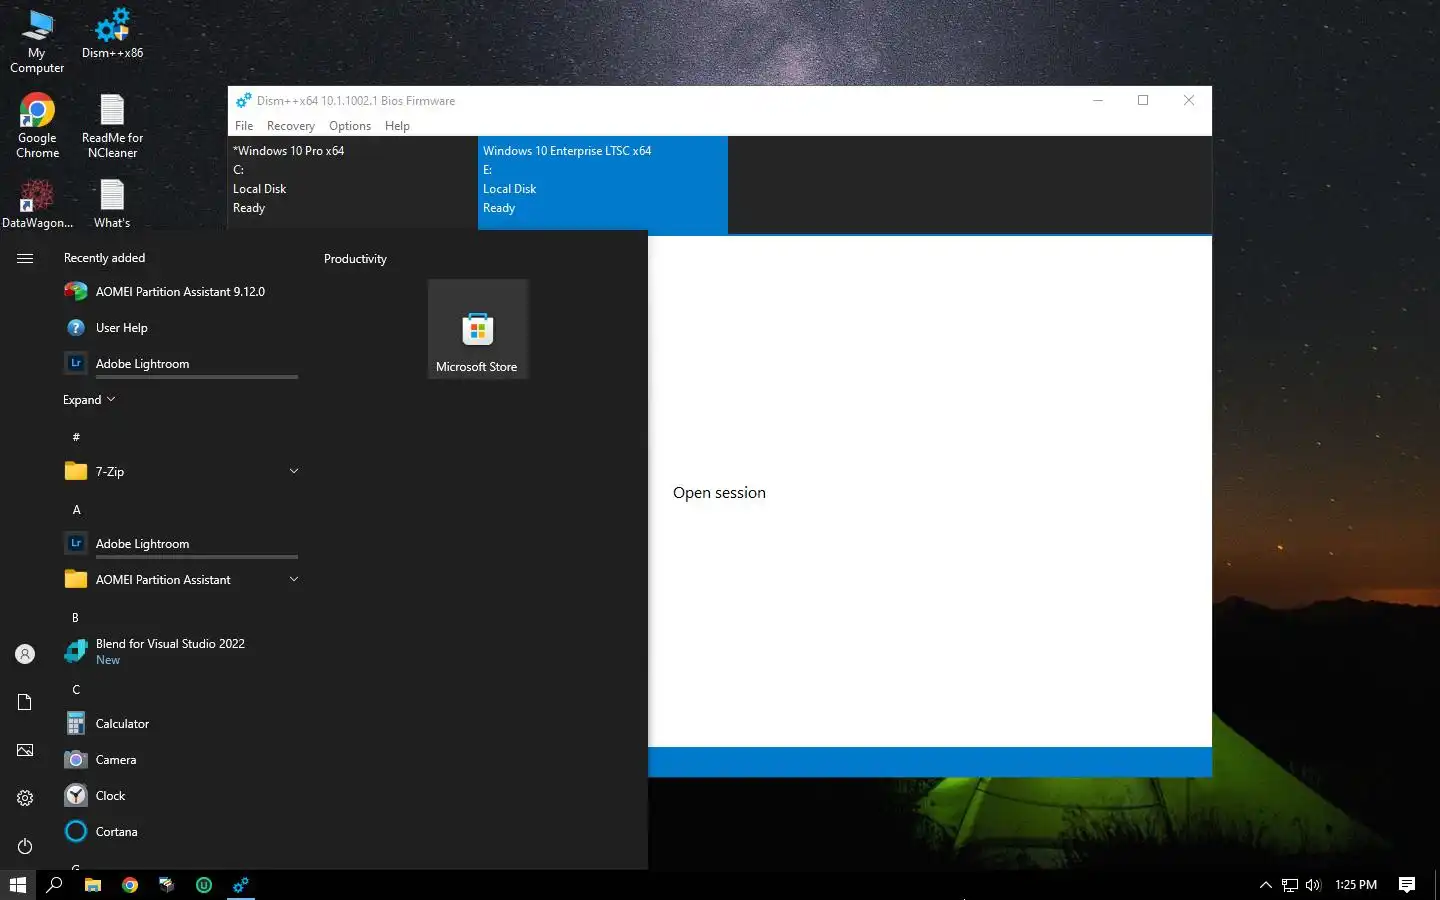Select the Dism++x86 desktop icon
The image size is (1440, 900).
point(112,34)
